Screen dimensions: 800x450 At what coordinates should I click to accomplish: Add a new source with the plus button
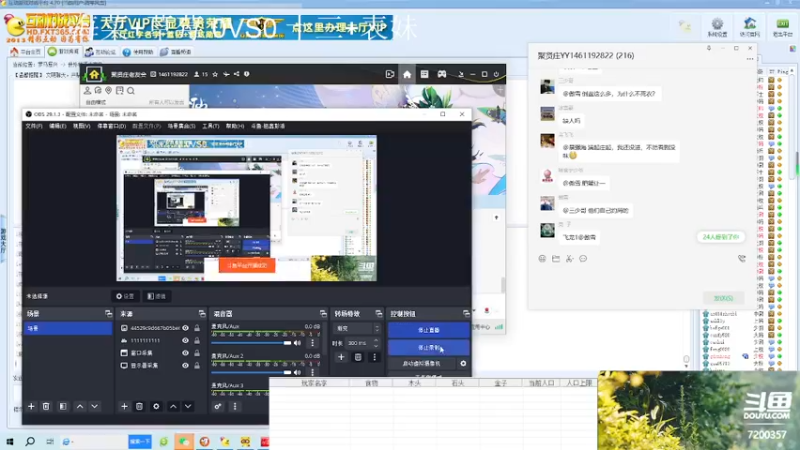point(124,407)
